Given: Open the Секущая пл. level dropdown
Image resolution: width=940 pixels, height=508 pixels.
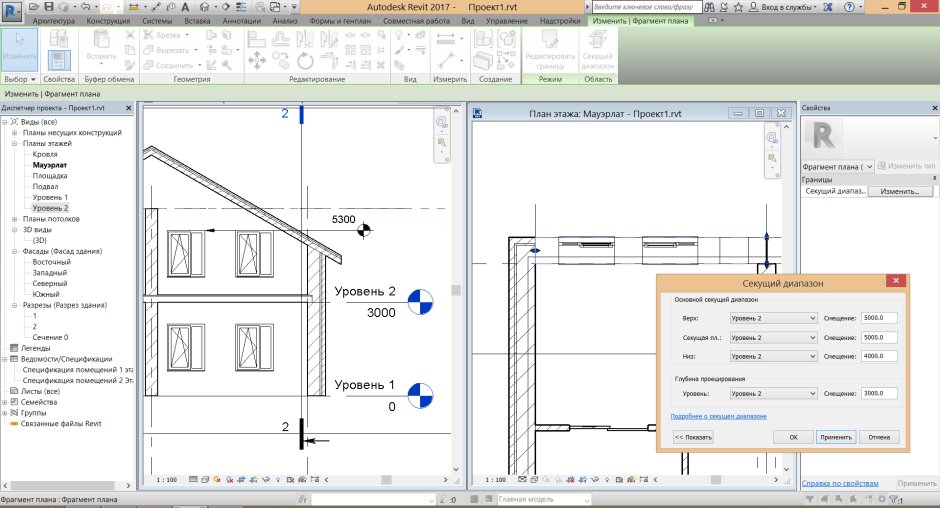Looking at the screenshot, I should click(773, 338).
